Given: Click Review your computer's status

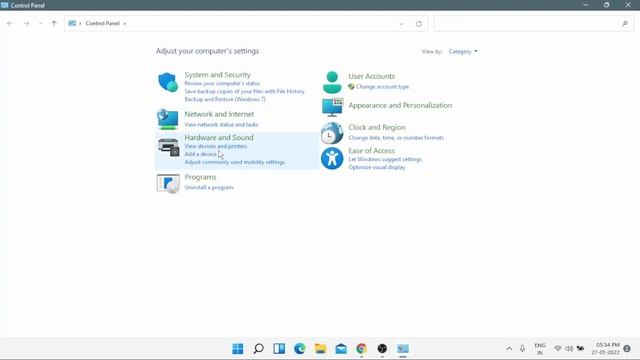Looking at the screenshot, I should click(x=222, y=83).
